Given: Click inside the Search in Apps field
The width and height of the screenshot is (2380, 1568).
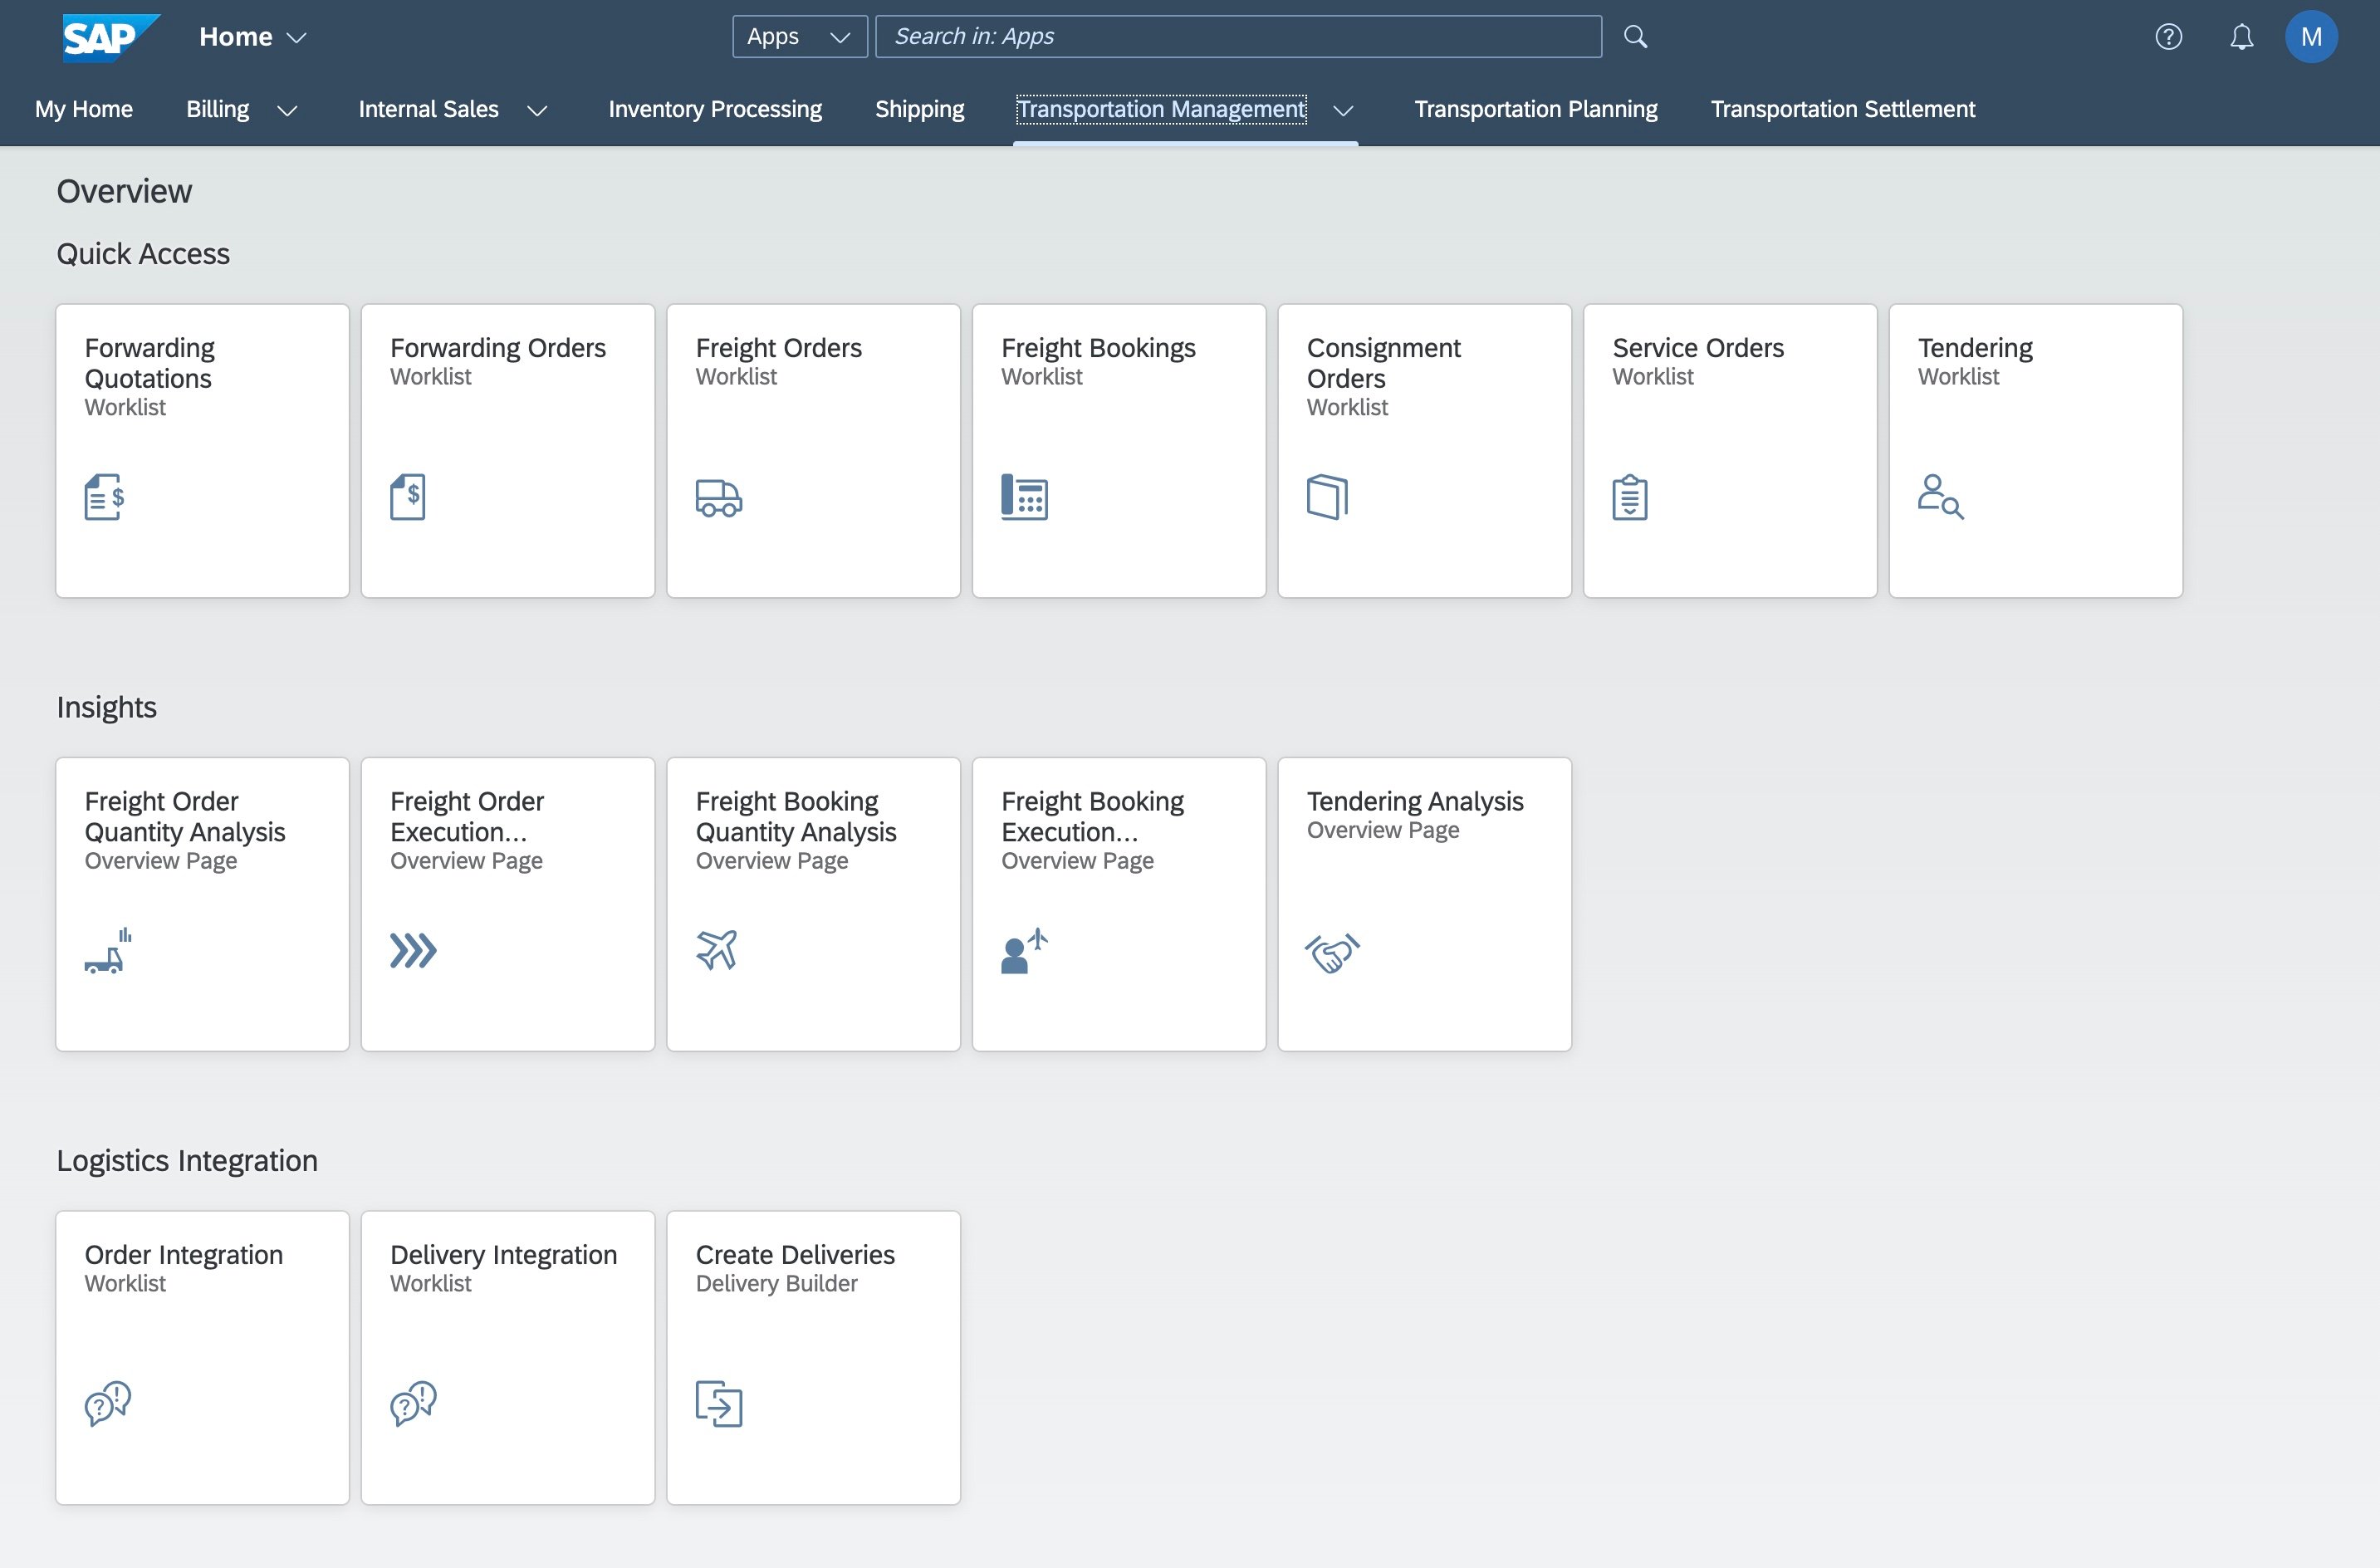Looking at the screenshot, I should (x=1237, y=36).
